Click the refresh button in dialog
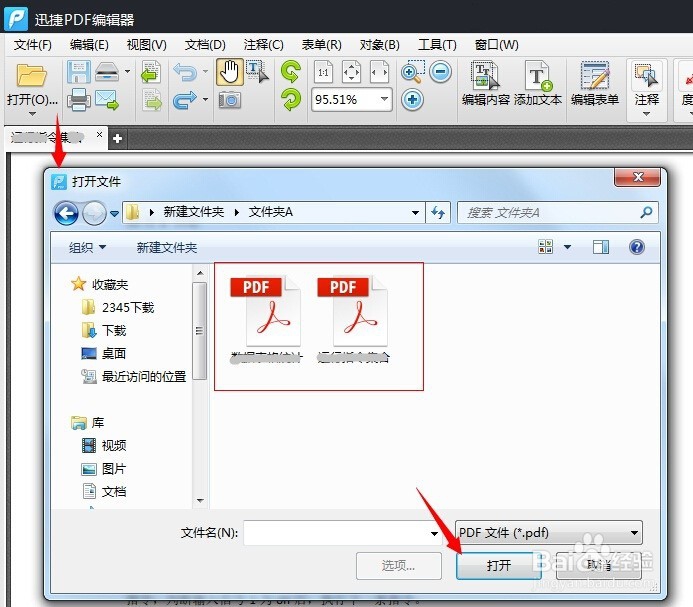This screenshot has height=607, width=693. tap(438, 213)
